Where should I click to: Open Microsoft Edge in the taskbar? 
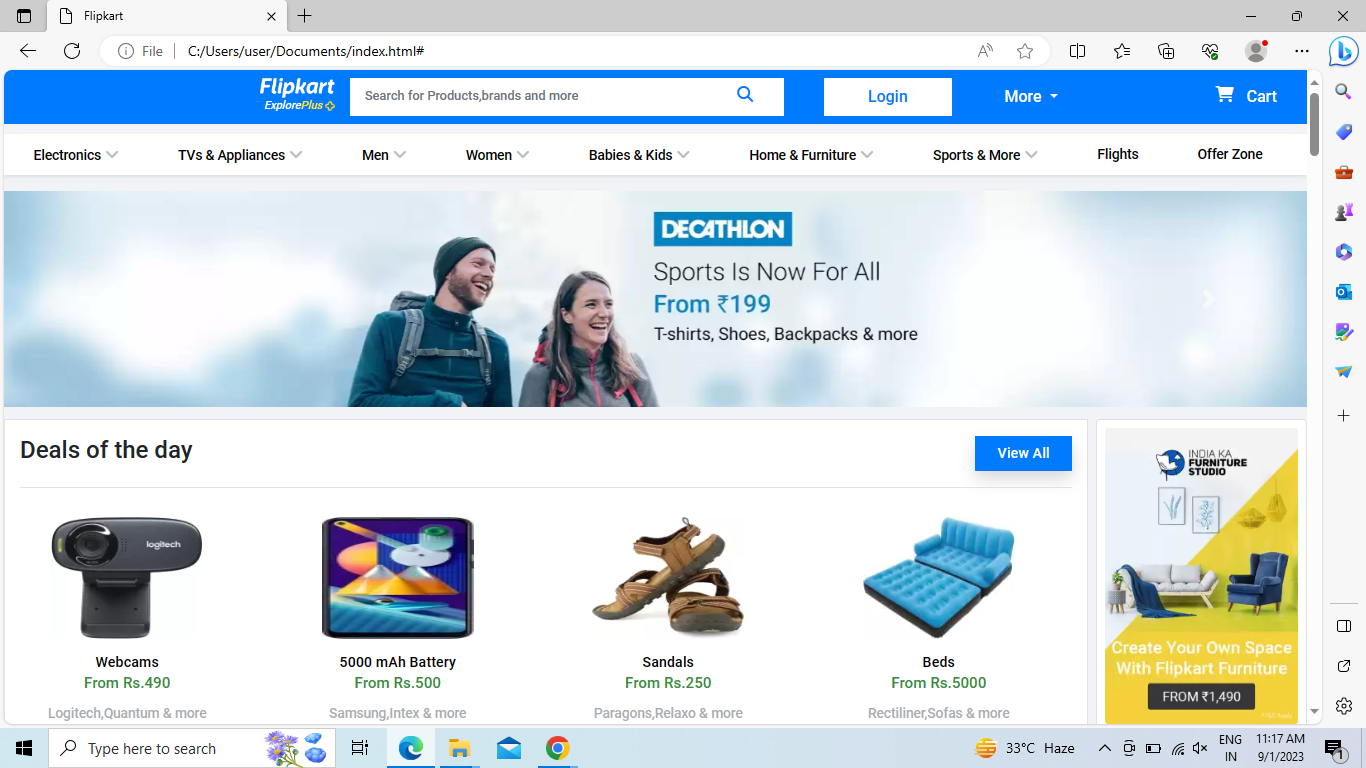tap(411, 748)
